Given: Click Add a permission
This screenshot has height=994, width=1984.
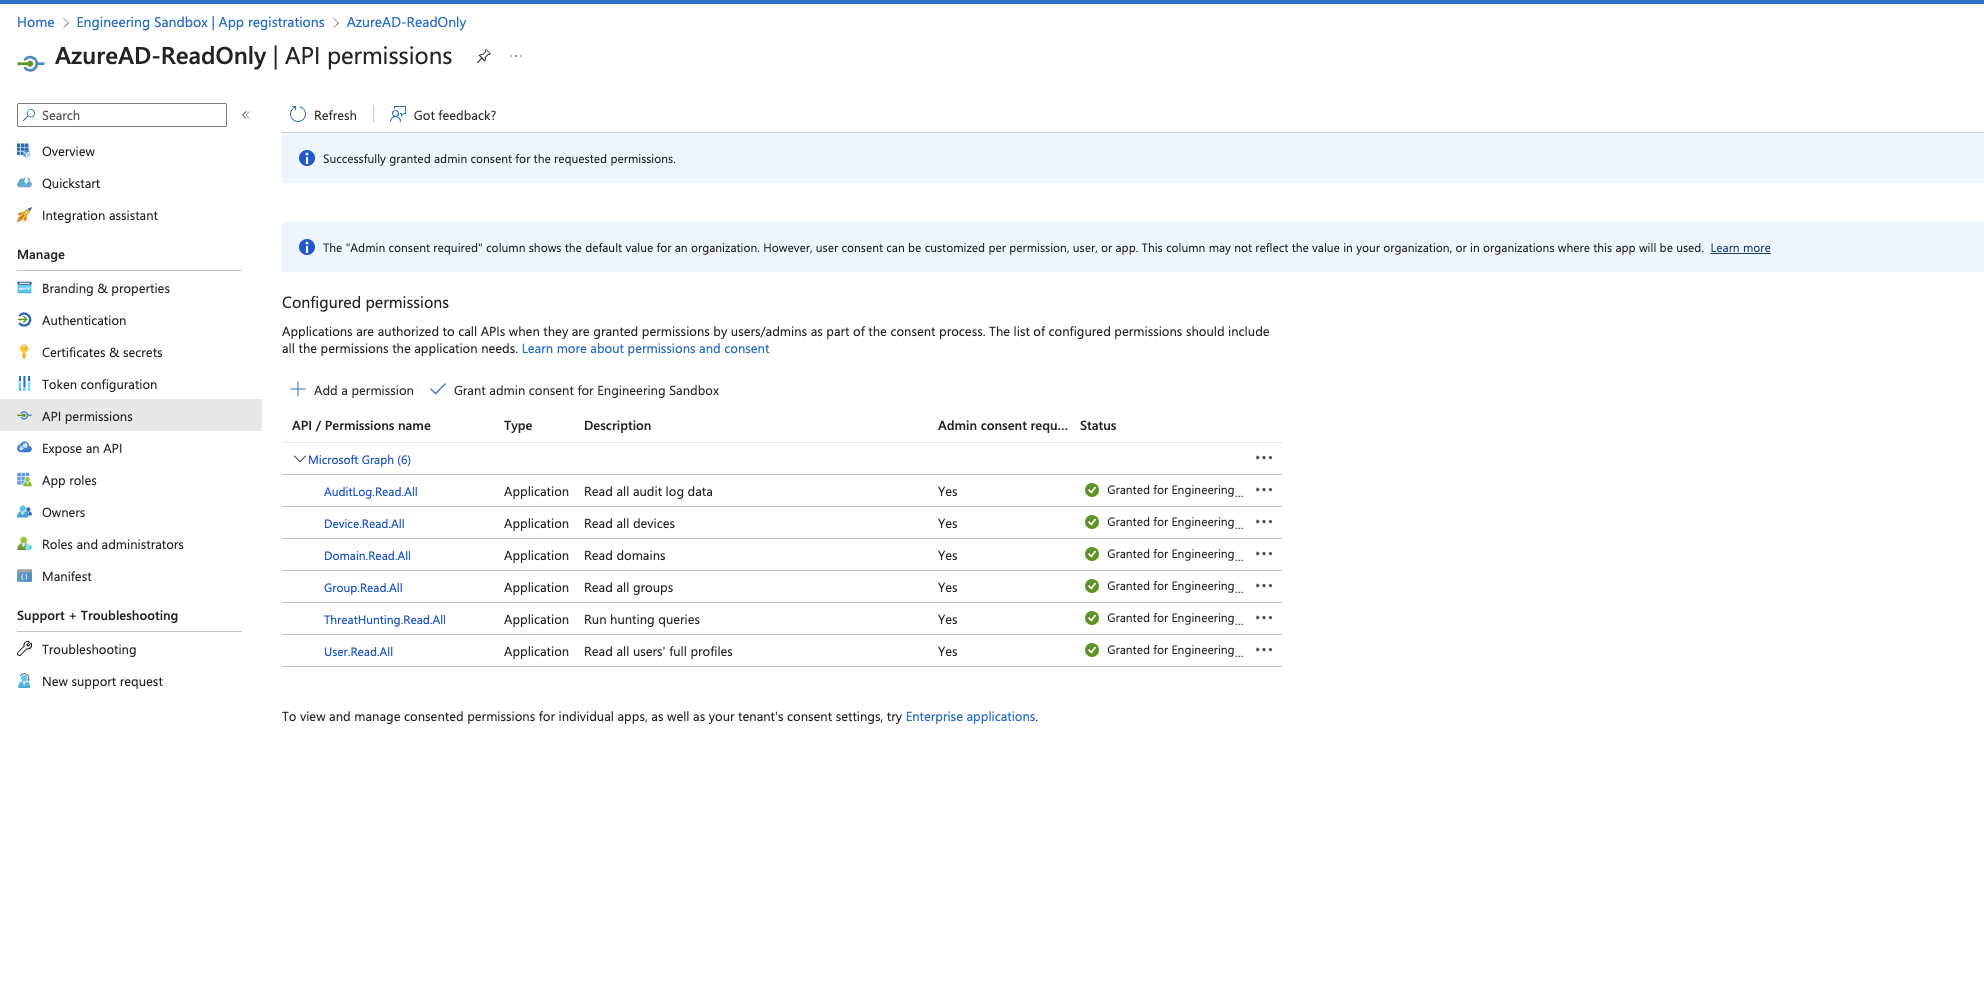Looking at the screenshot, I should coord(352,390).
